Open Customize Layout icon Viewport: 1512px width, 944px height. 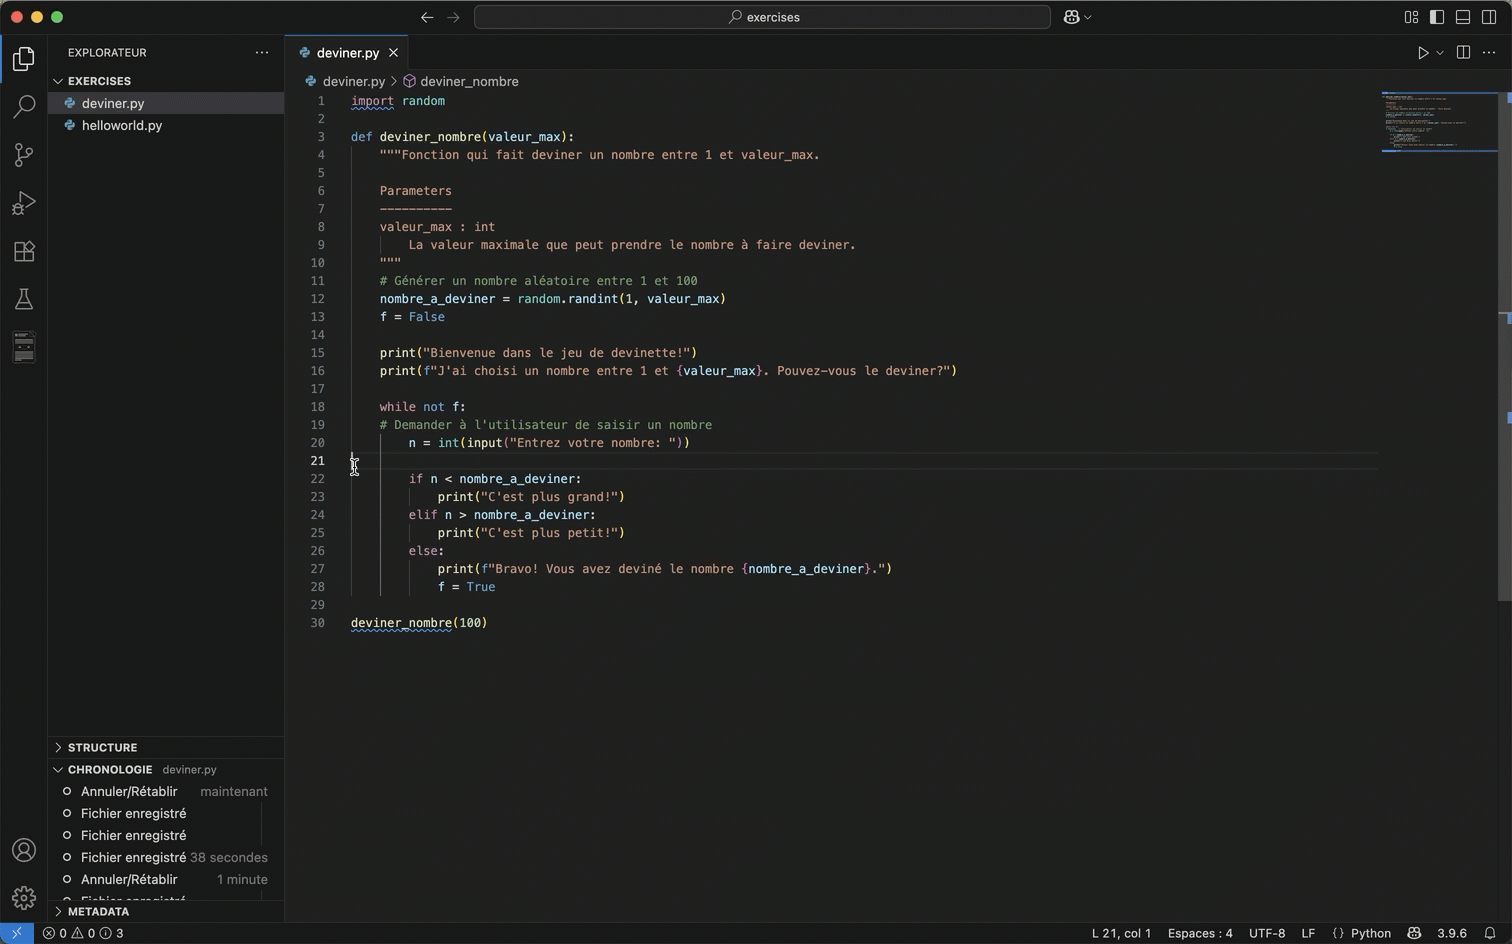pos(1411,17)
